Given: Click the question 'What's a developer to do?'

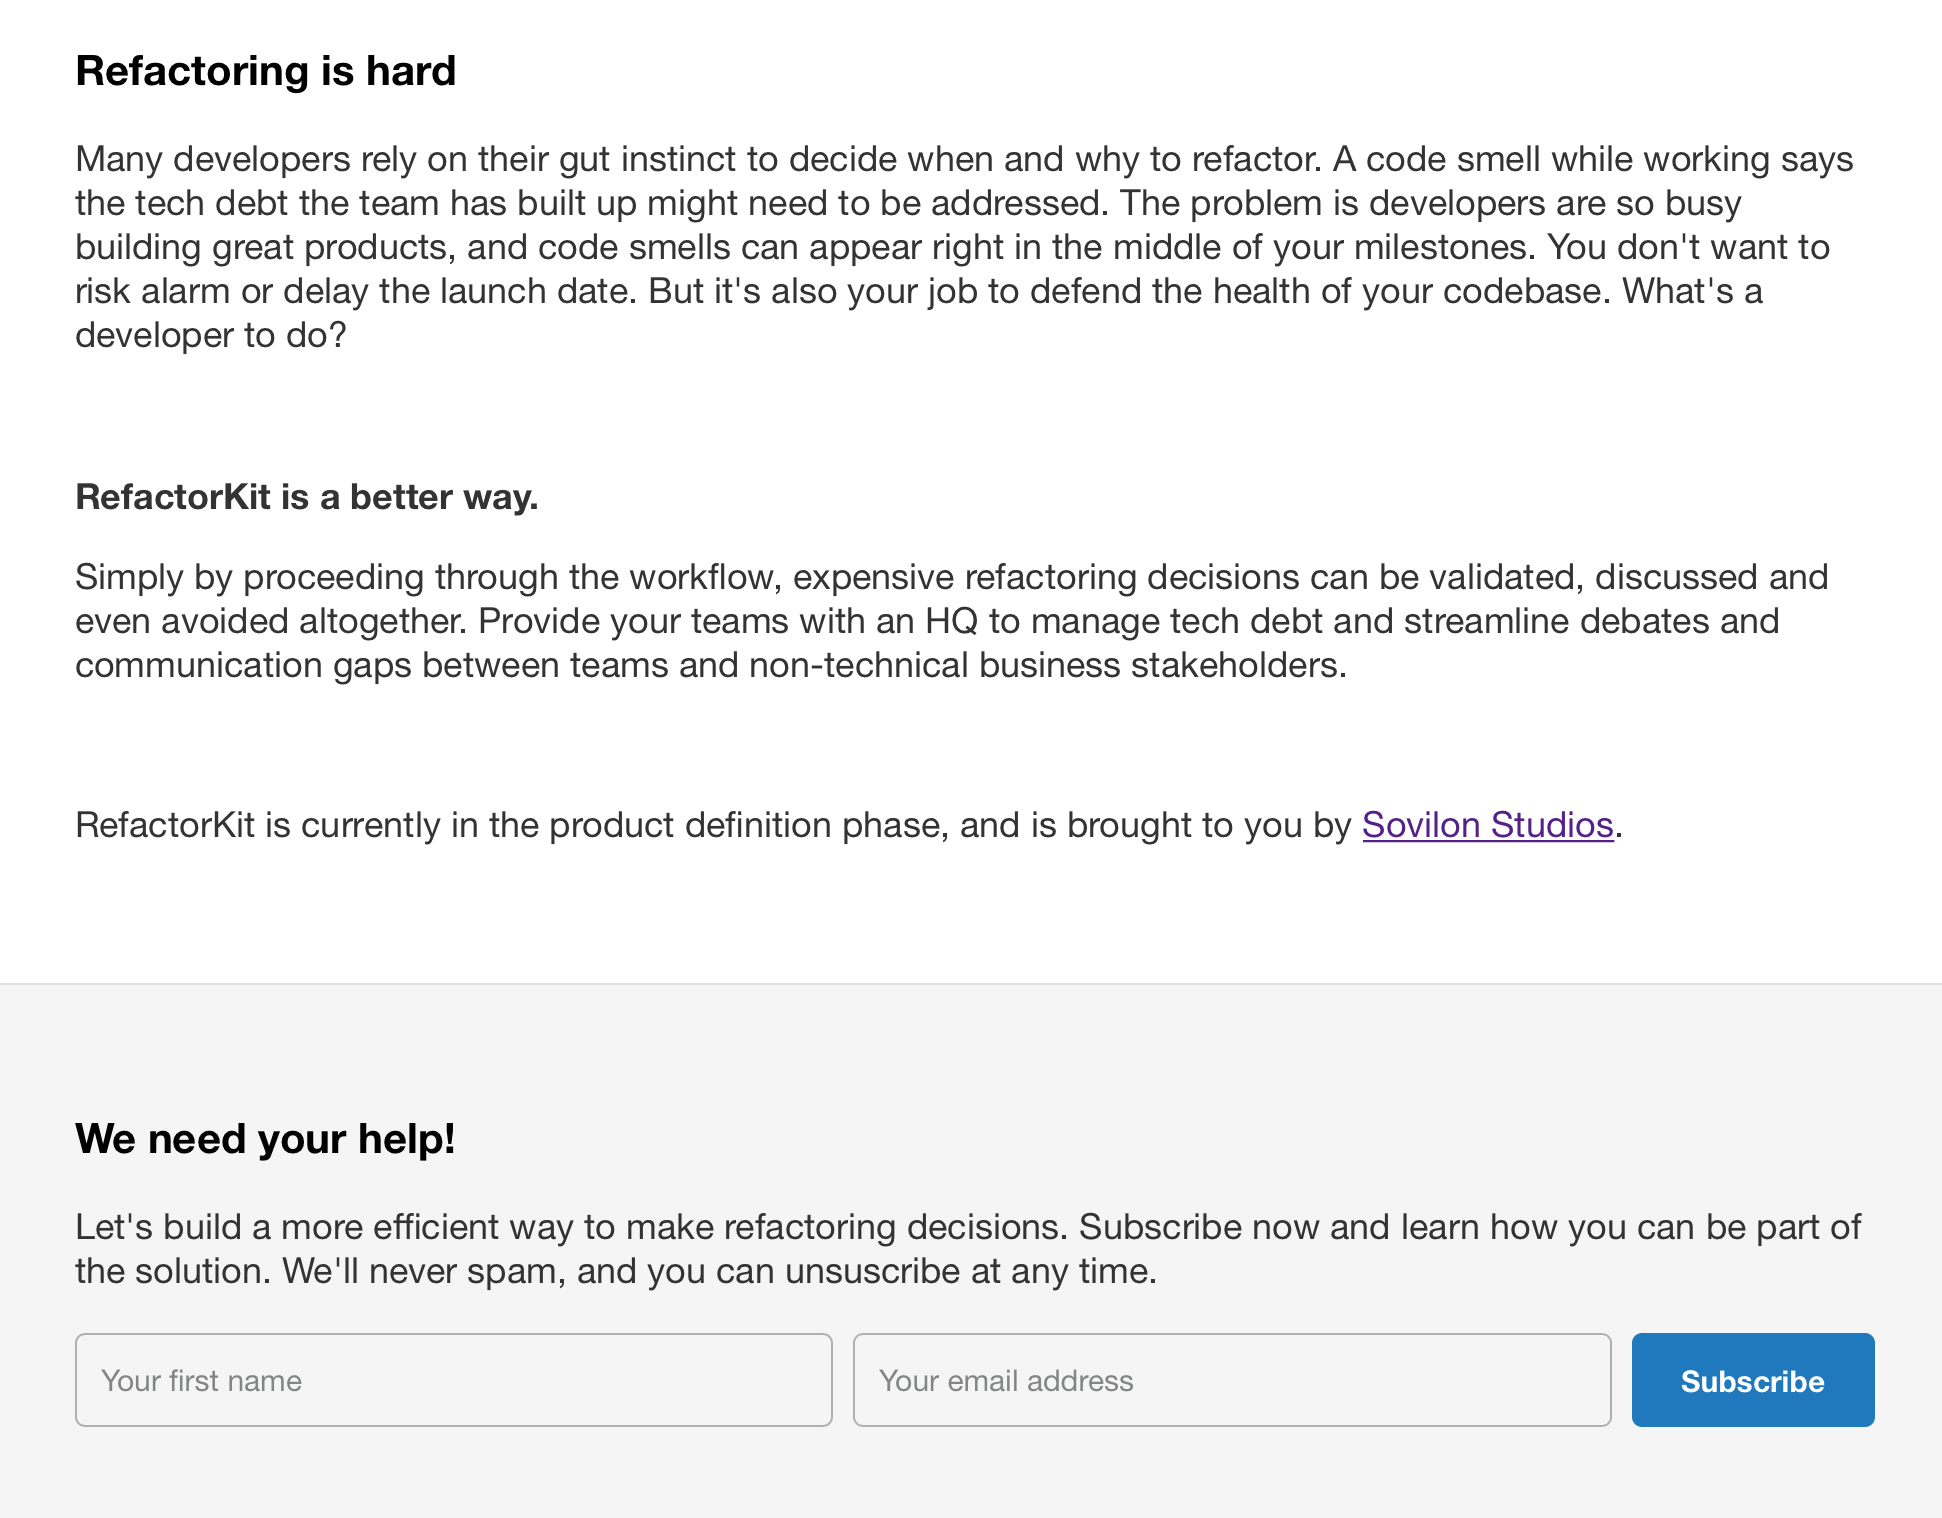Looking at the screenshot, I should tap(1691, 292).
